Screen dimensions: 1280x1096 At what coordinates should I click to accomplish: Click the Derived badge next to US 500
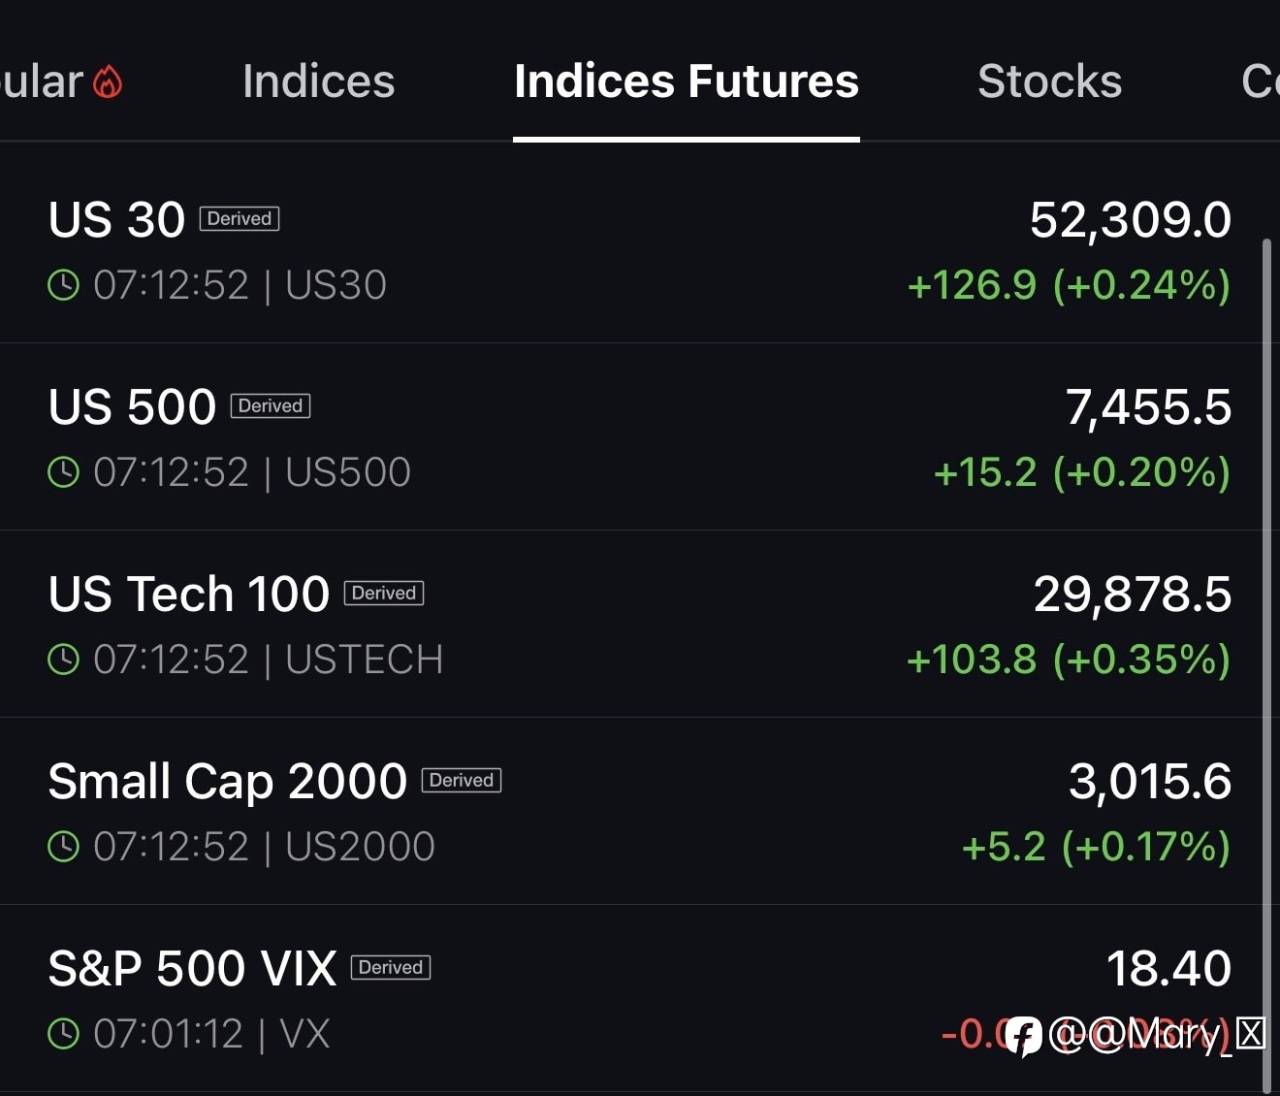(x=271, y=406)
